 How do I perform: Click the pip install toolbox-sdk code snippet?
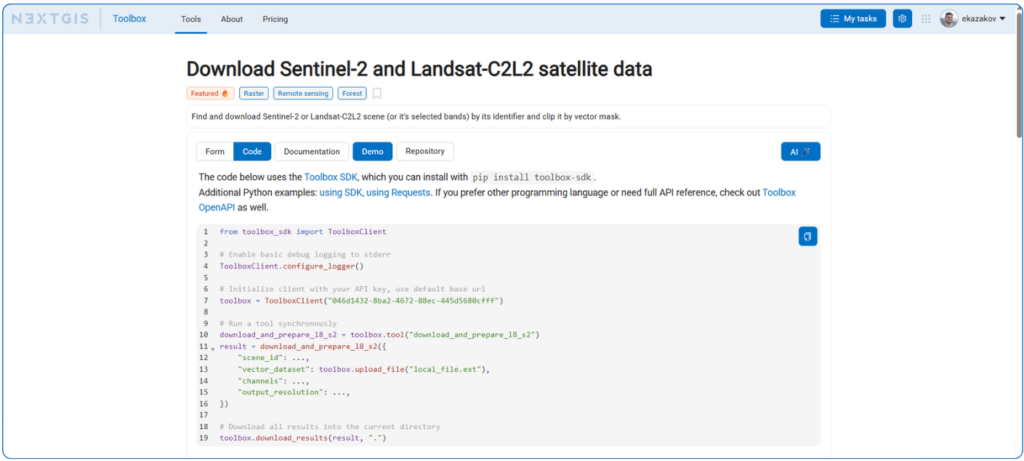[x=533, y=177]
